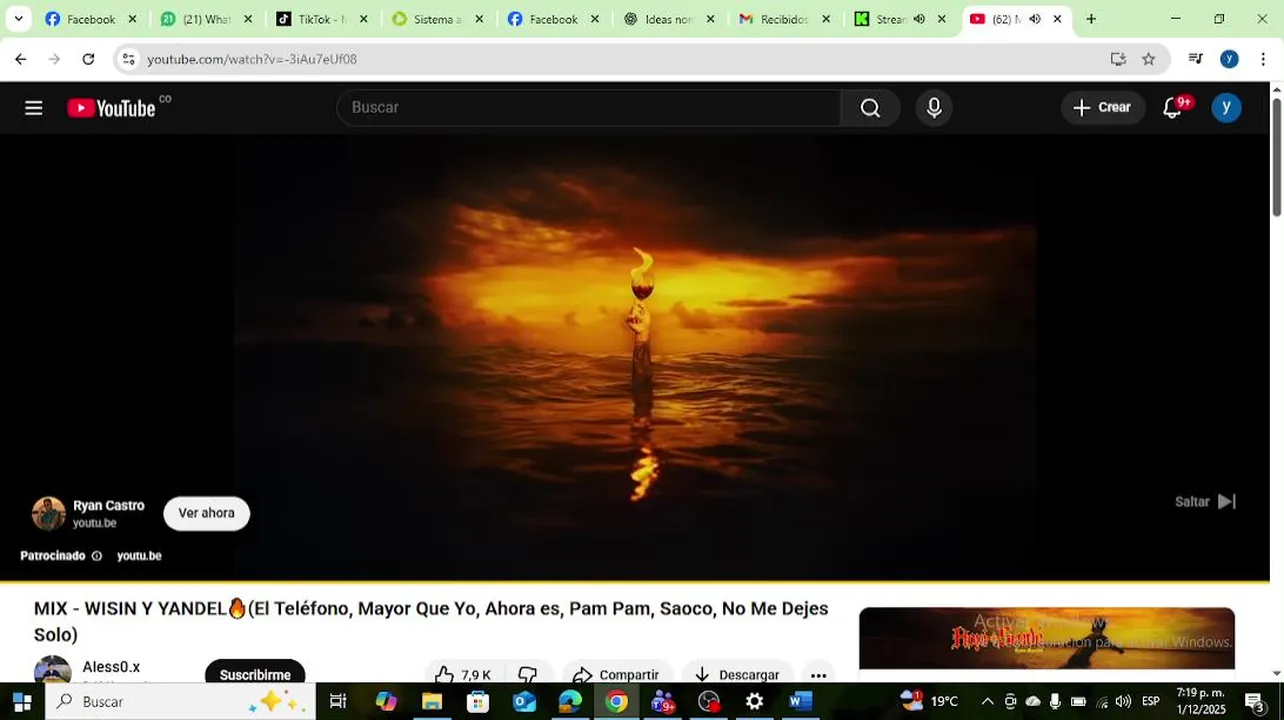Open Word from taskbar
The image size is (1284, 720).
click(800, 702)
